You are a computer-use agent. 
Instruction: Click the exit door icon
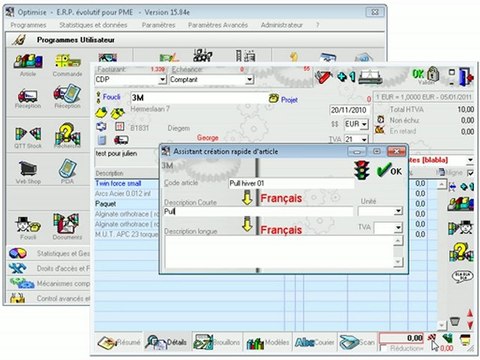click(465, 77)
